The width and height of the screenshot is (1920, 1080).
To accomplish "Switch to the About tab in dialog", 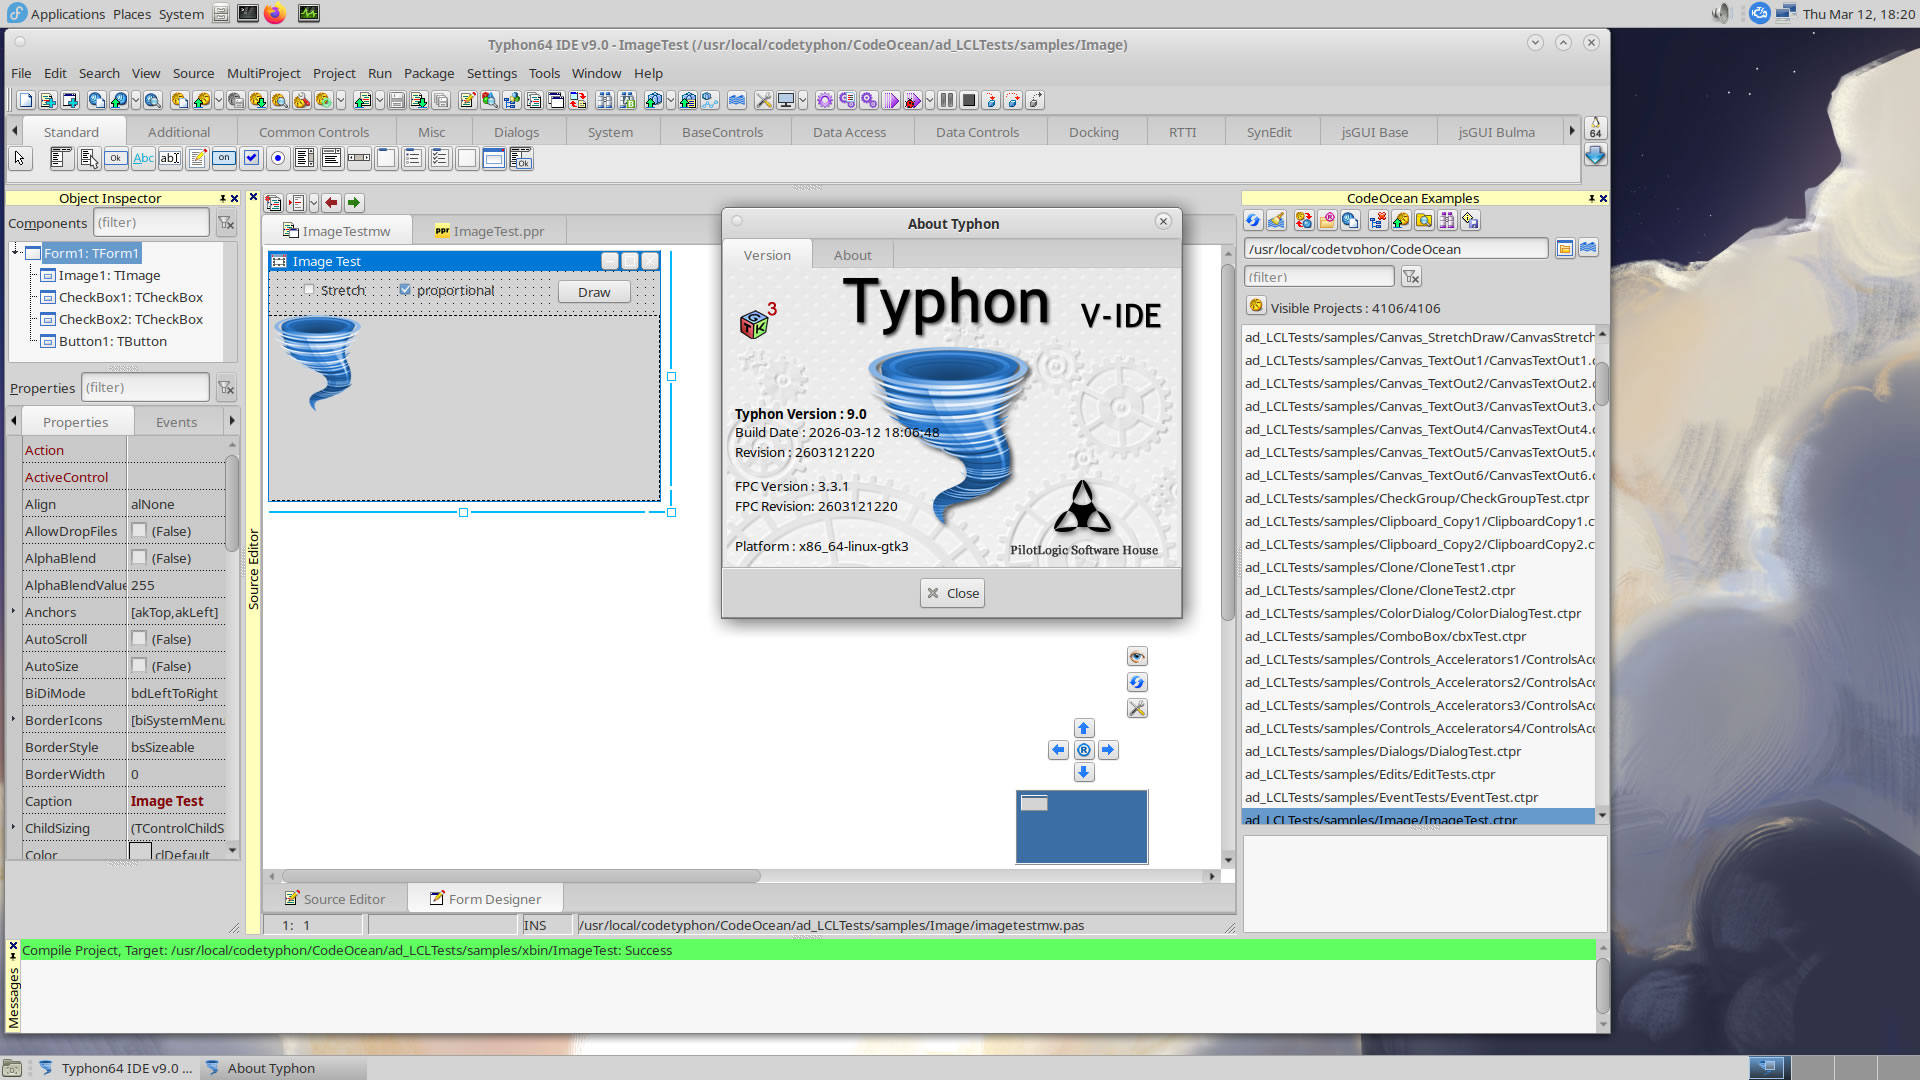I will 852,255.
